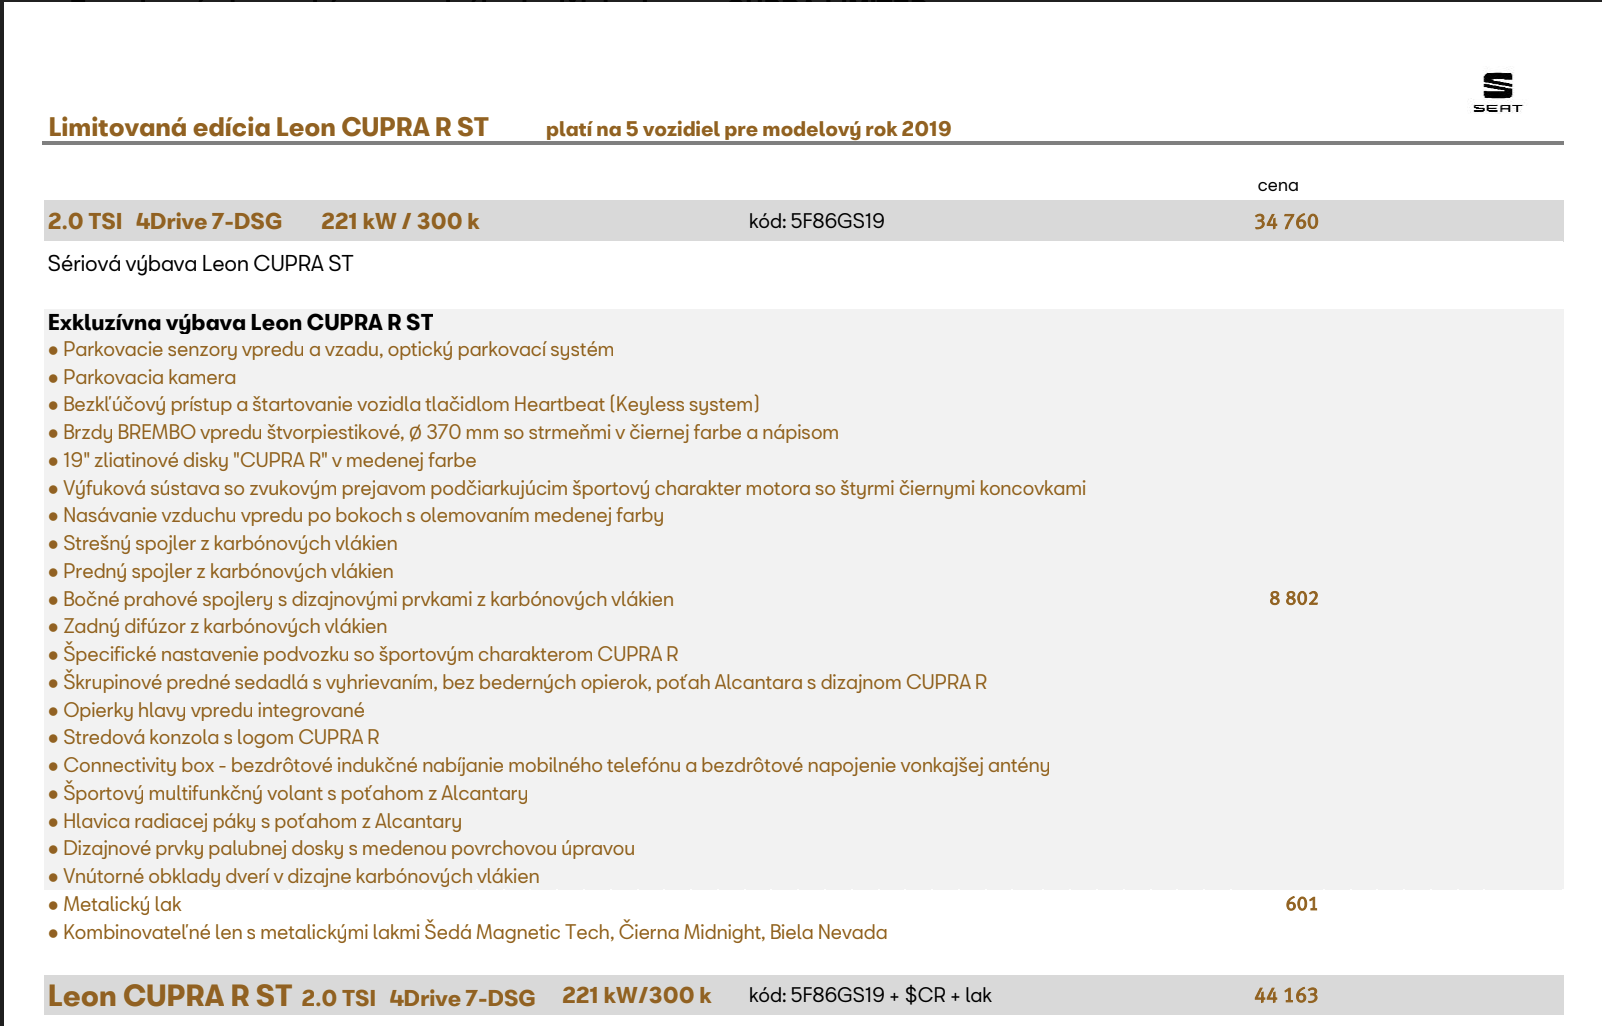Click total price '44 163'
Viewport: 1602px width, 1026px height.
[1286, 996]
